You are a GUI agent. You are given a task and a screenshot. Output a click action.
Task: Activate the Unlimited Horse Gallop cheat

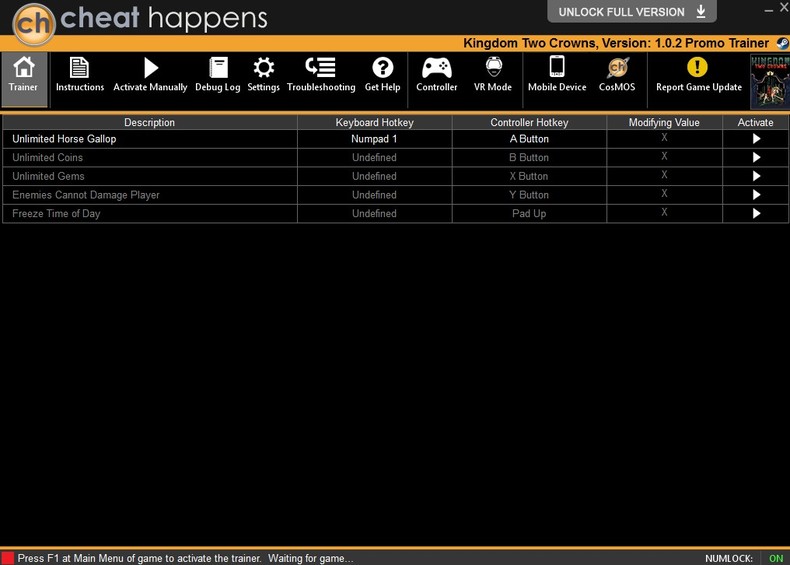pos(756,139)
